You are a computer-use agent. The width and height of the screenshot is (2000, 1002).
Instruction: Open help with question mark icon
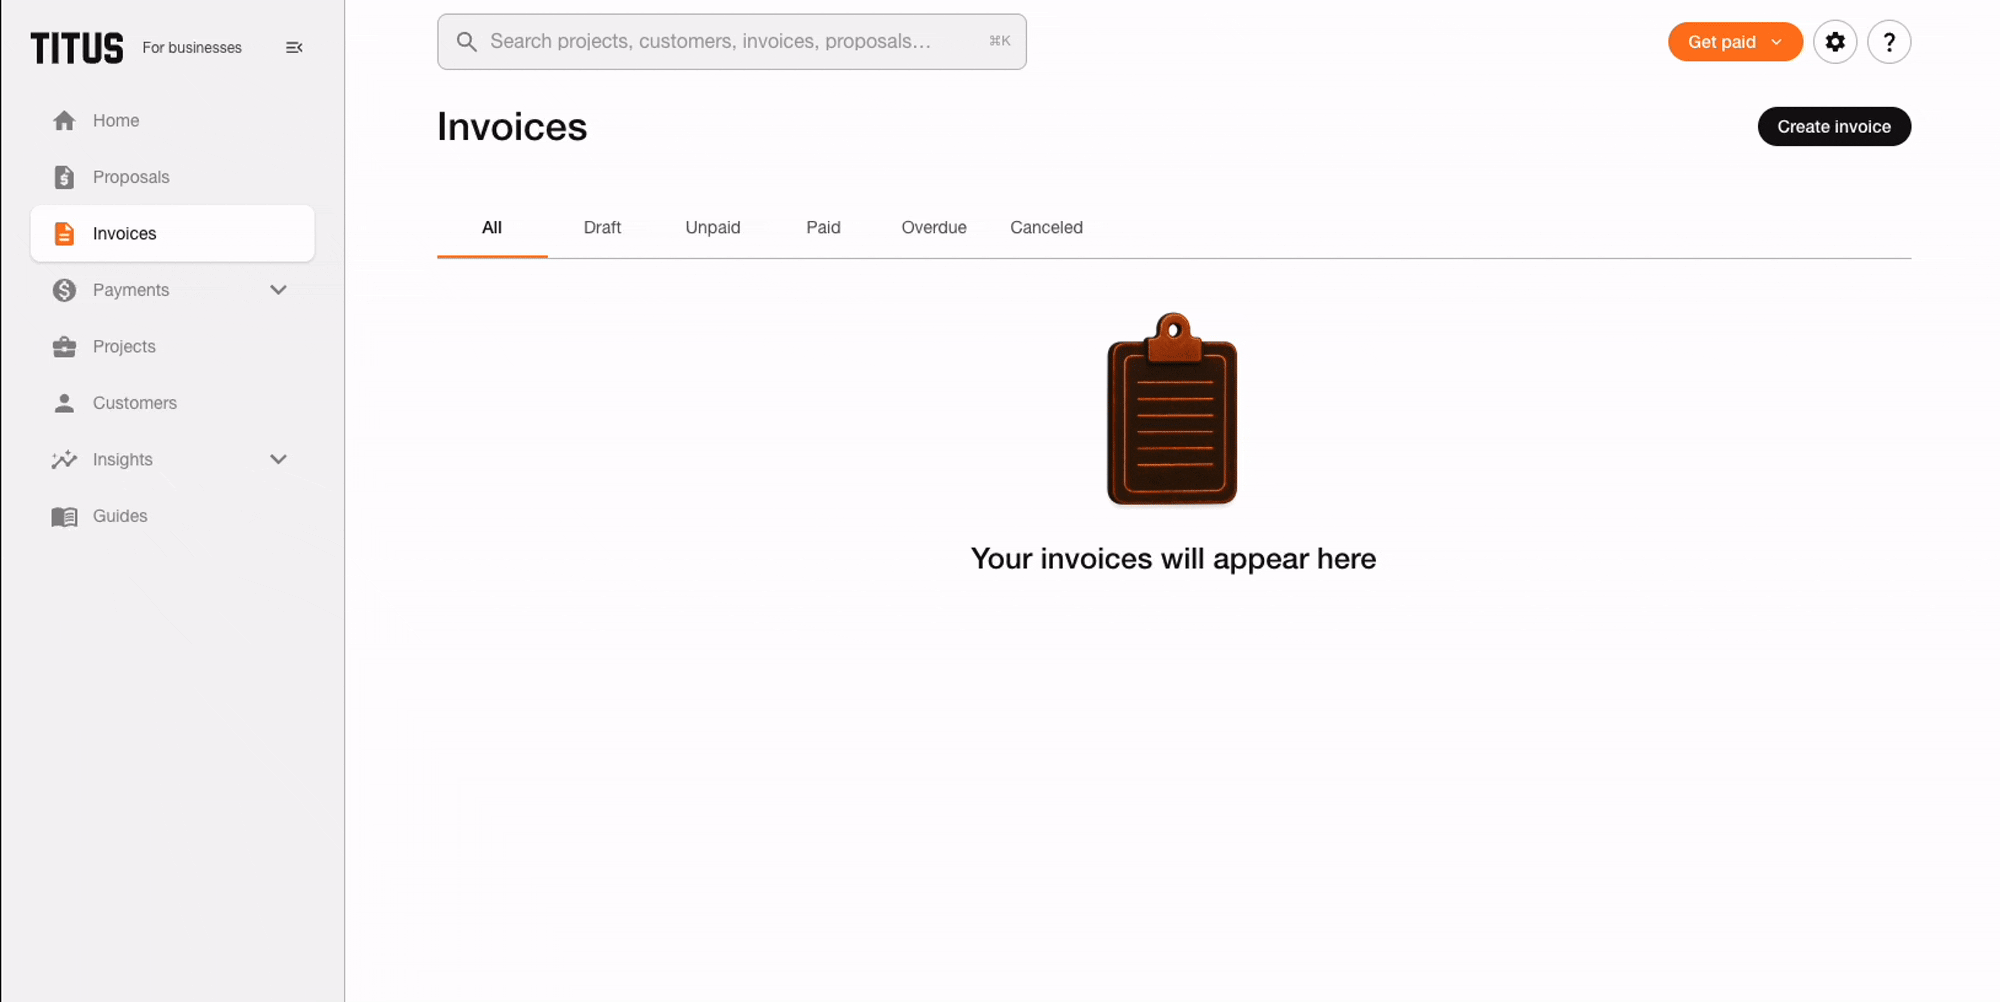tap(1889, 42)
